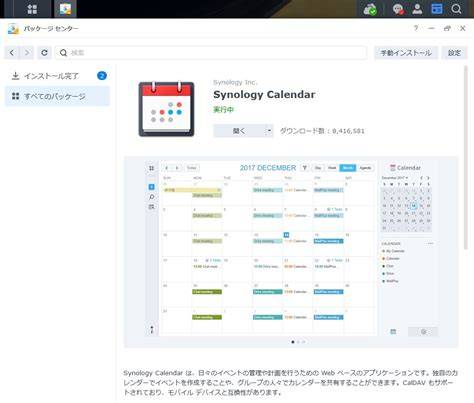Click the search package input field
The image size is (474, 403).
(211, 53)
